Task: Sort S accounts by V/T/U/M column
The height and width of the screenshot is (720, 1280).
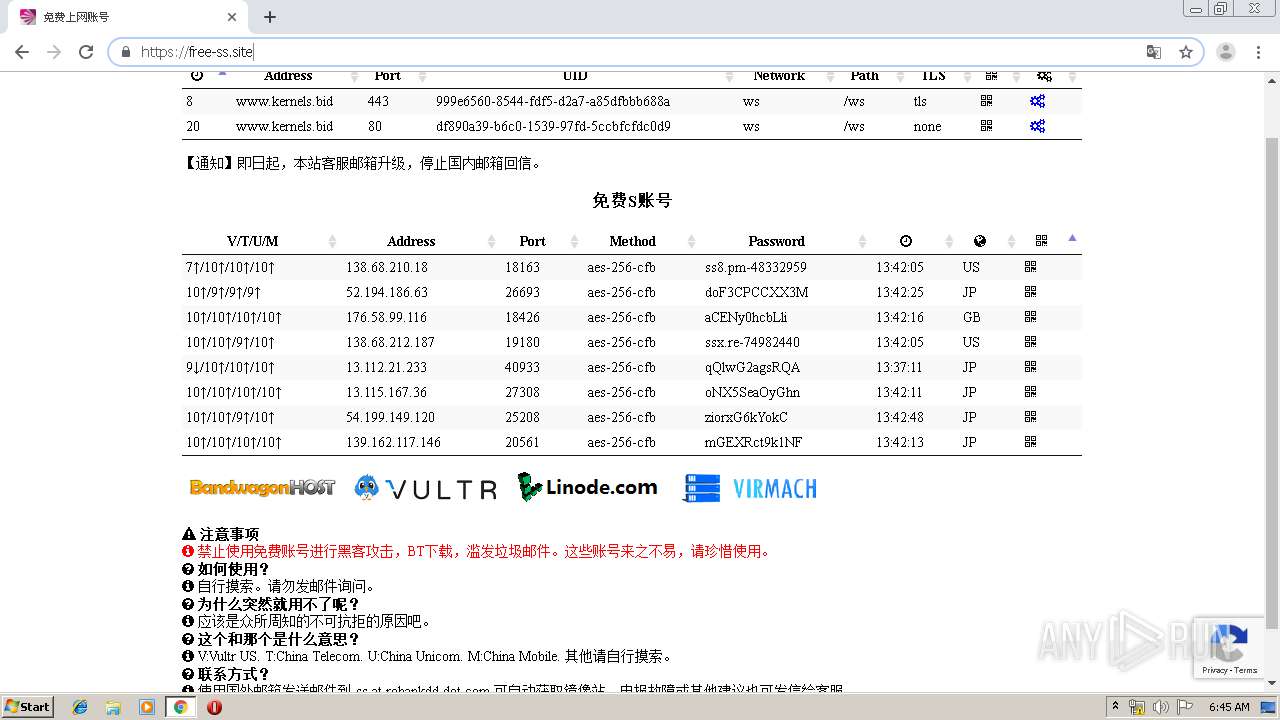Action: pyautogui.click(x=262, y=241)
